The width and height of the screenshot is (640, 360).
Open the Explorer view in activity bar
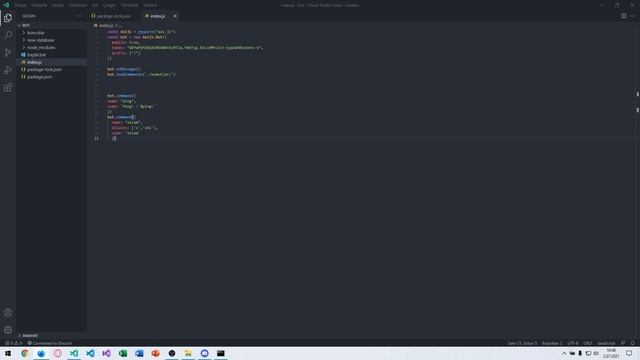[8, 18]
